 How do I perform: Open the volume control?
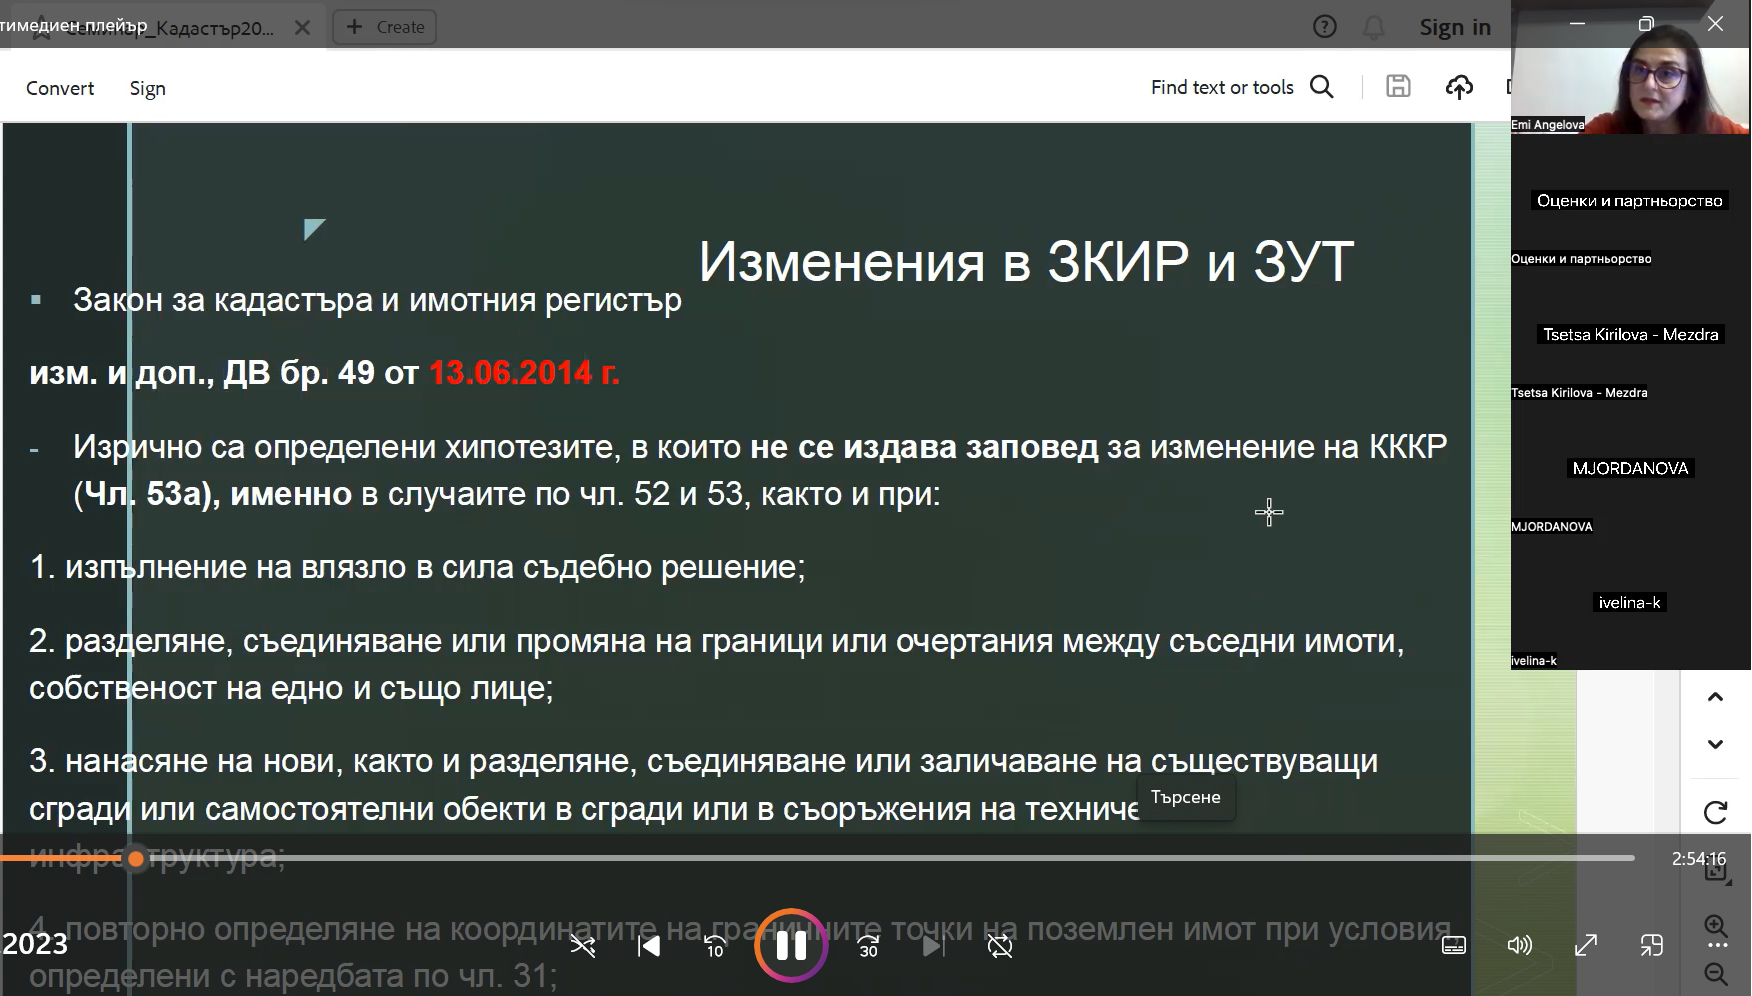coord(1519,945)
